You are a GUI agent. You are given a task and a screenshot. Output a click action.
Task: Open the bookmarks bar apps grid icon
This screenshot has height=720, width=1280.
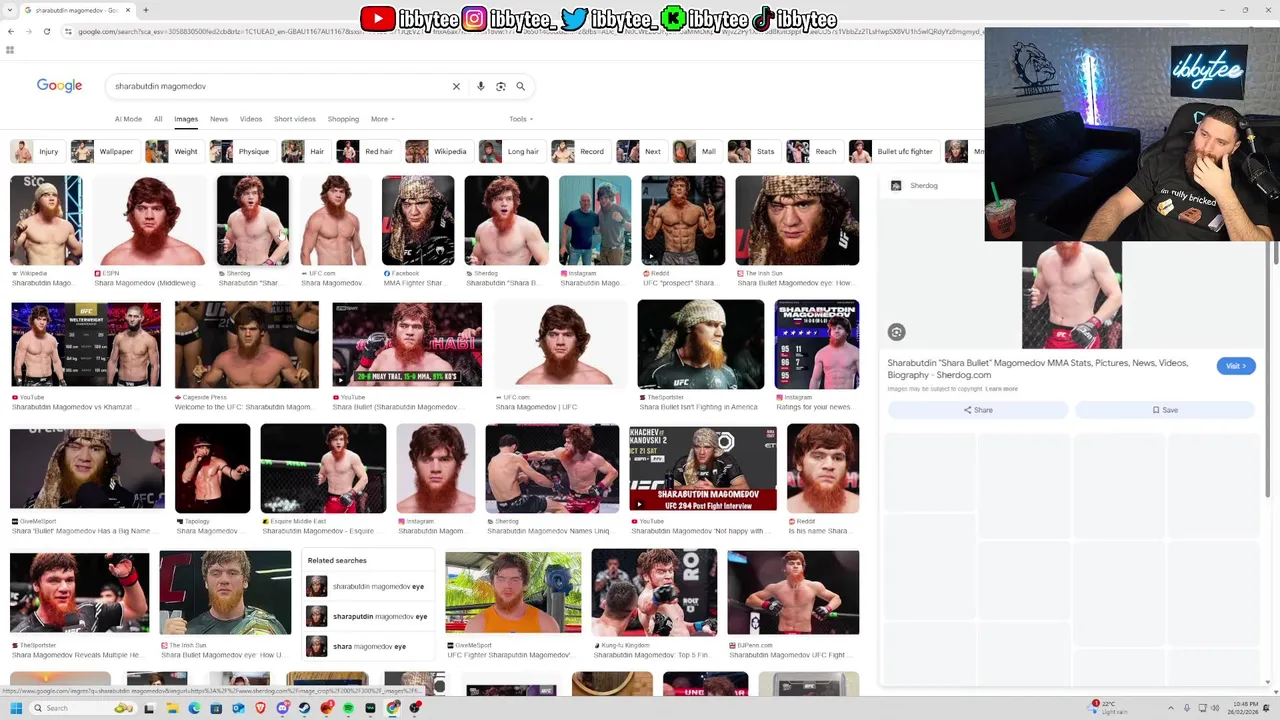10,50
